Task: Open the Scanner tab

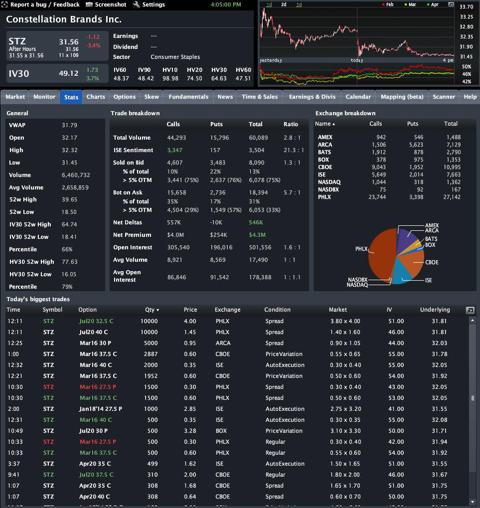Action: coord(444,97)
